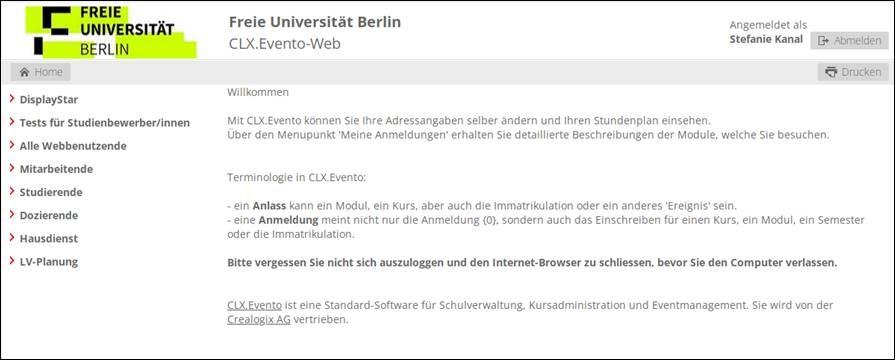The width and height of the screenshot is (895, 360).
Task: Expand the Tests für Studienbewerber/innen arrow
Action: click(x=12, y=122)
